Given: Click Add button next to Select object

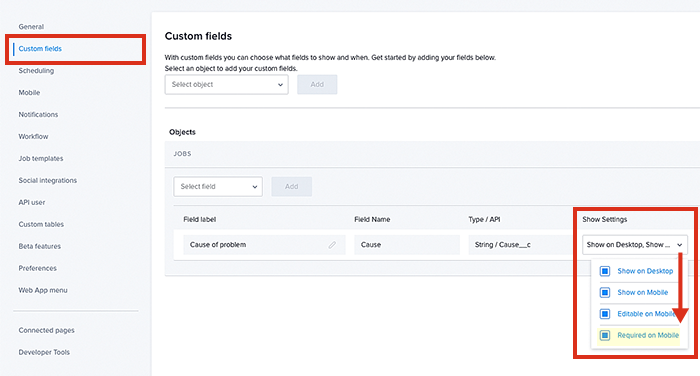Looking at the screenshot, I should coord(317,84).
